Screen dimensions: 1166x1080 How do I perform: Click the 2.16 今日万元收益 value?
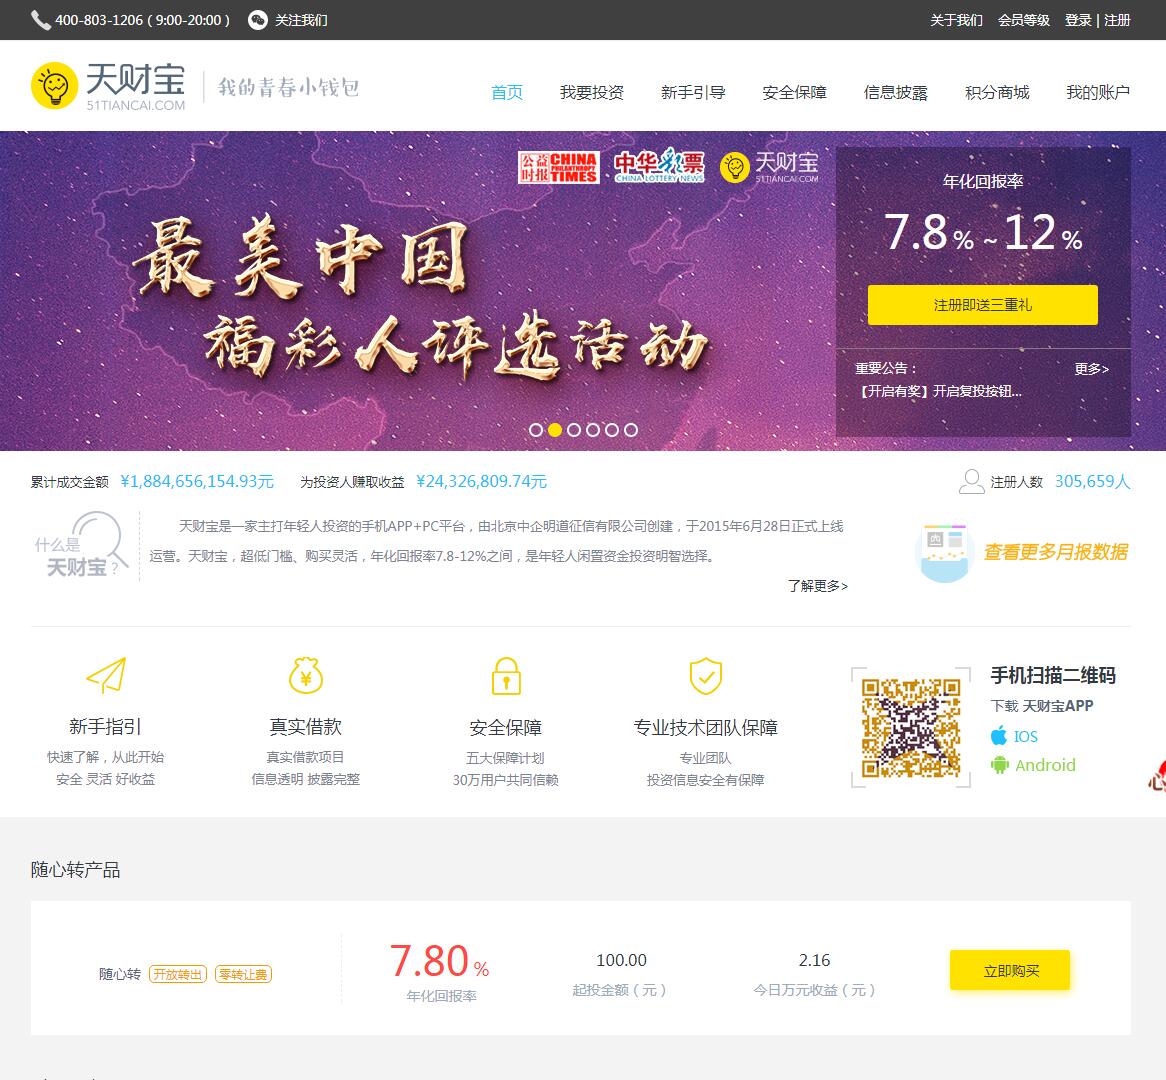[x=814, y=960]
